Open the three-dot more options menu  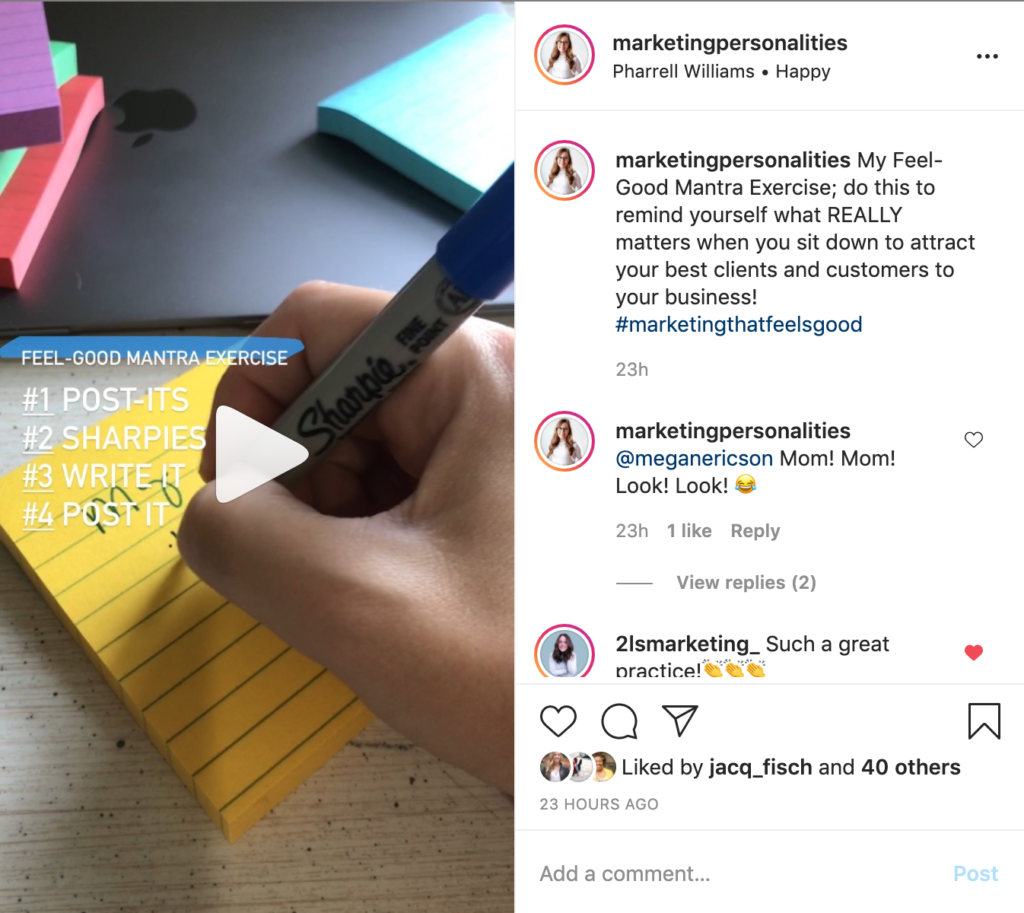(987, 56)
